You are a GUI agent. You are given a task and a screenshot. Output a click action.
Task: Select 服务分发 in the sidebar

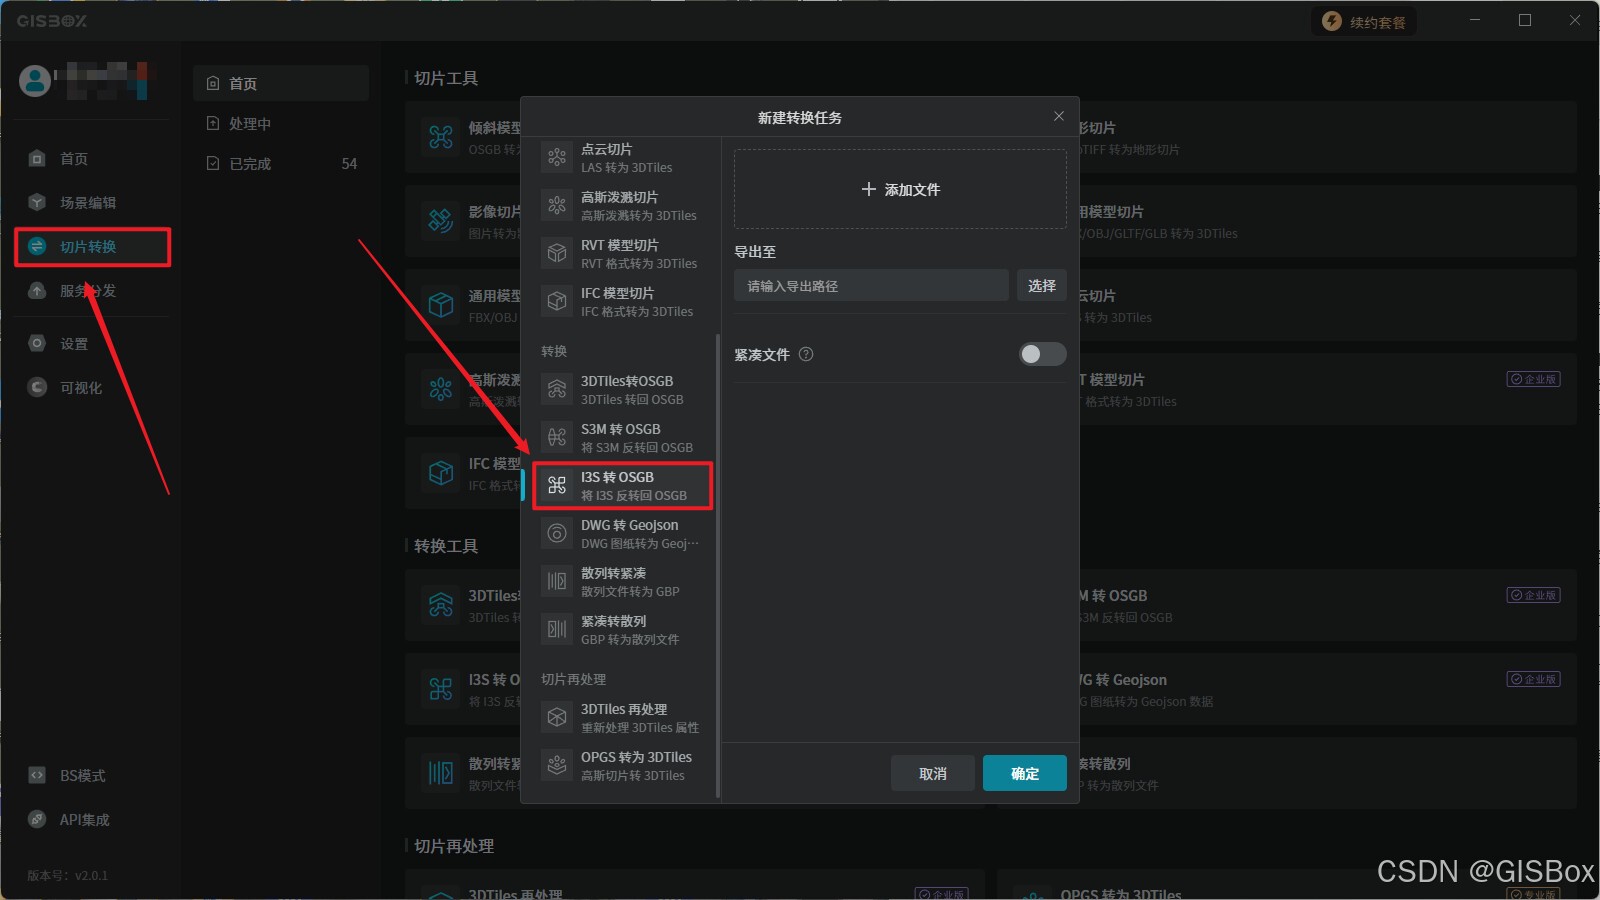[x=92, y=290]
